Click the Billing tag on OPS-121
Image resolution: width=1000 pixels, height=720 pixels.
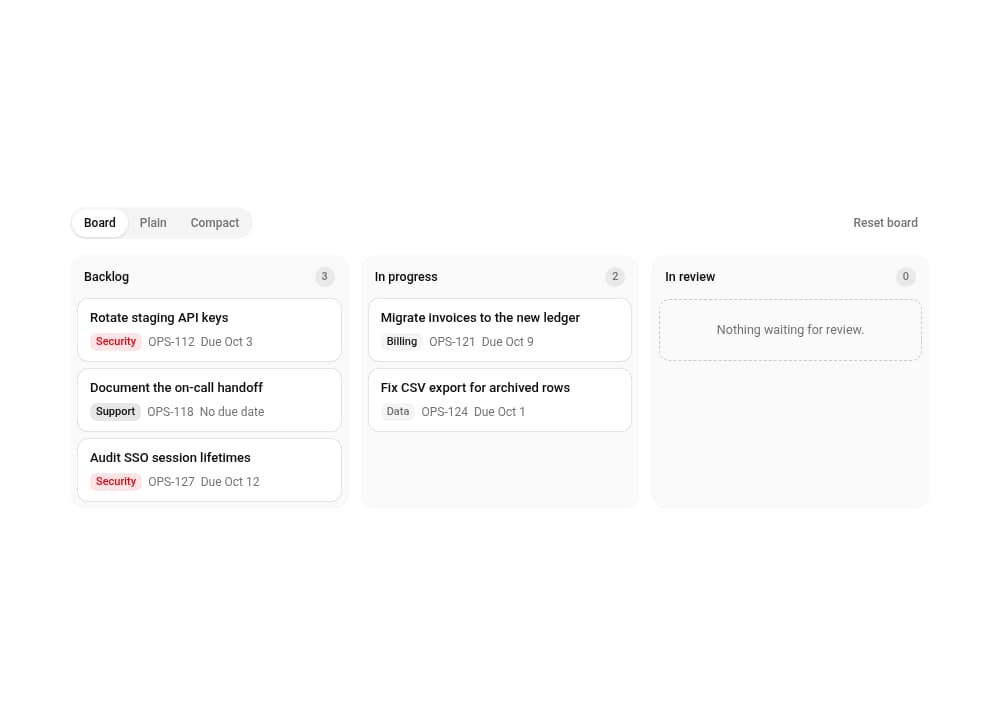[402, 341]
